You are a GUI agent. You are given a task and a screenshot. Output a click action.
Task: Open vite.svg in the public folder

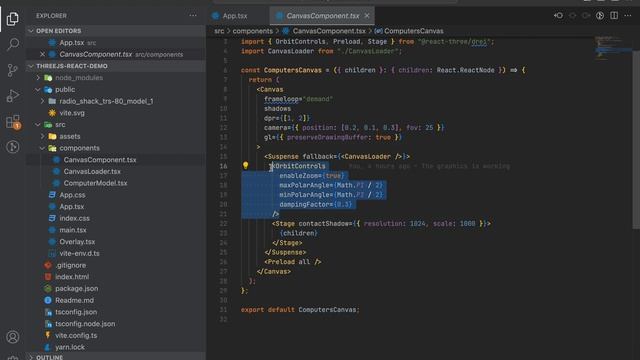72,113
